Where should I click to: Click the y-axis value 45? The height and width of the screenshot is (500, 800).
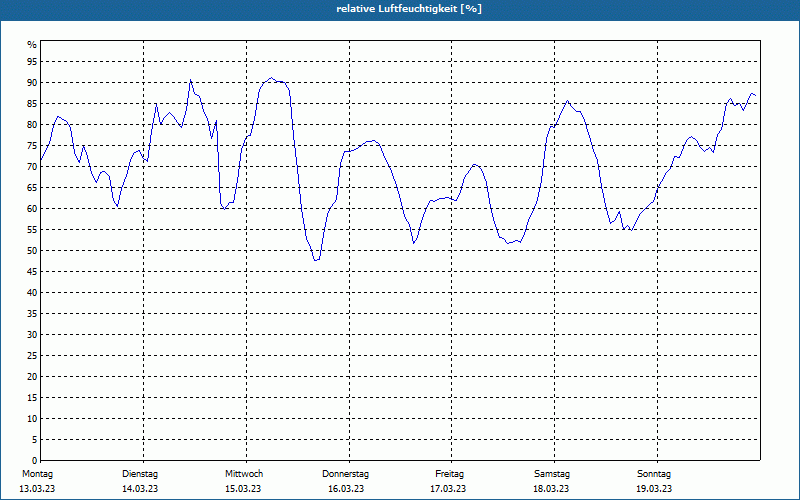click(x=32, y=272)
